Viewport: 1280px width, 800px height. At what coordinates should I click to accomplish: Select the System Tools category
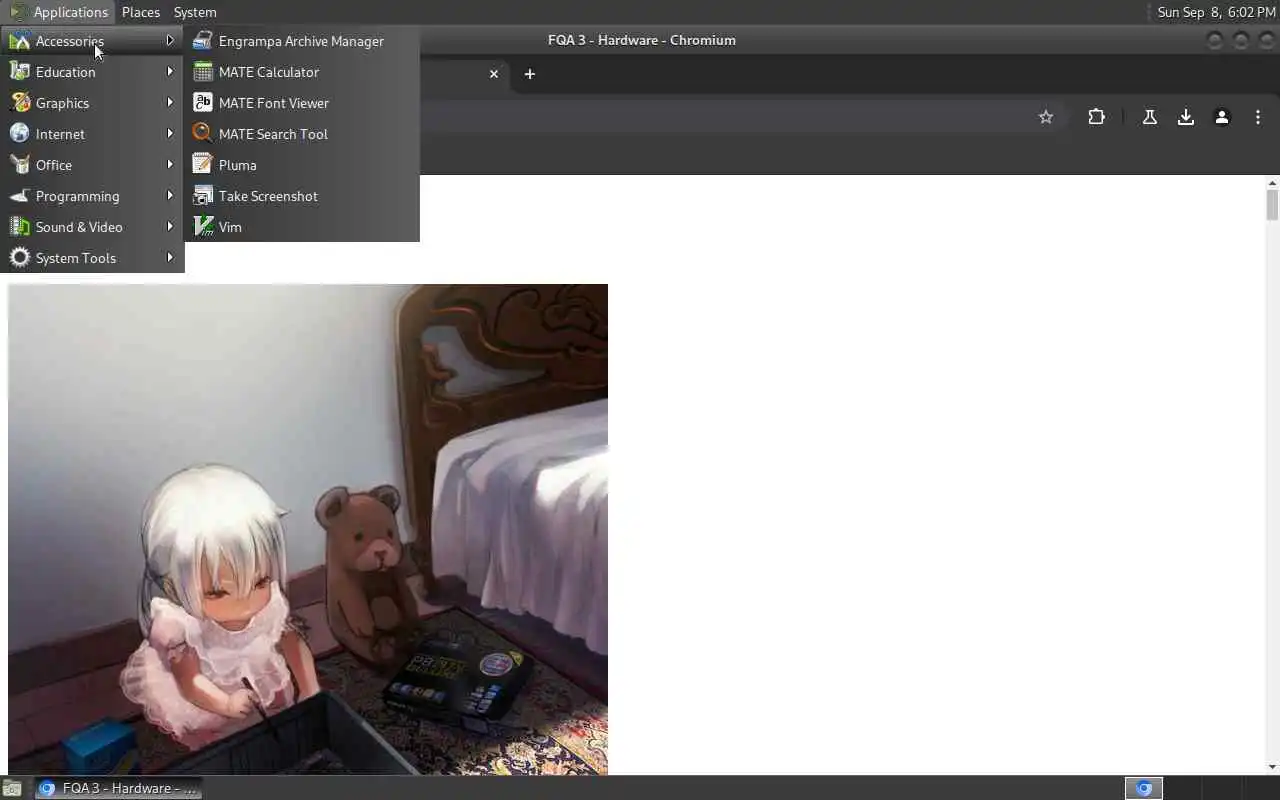(92, 258)
